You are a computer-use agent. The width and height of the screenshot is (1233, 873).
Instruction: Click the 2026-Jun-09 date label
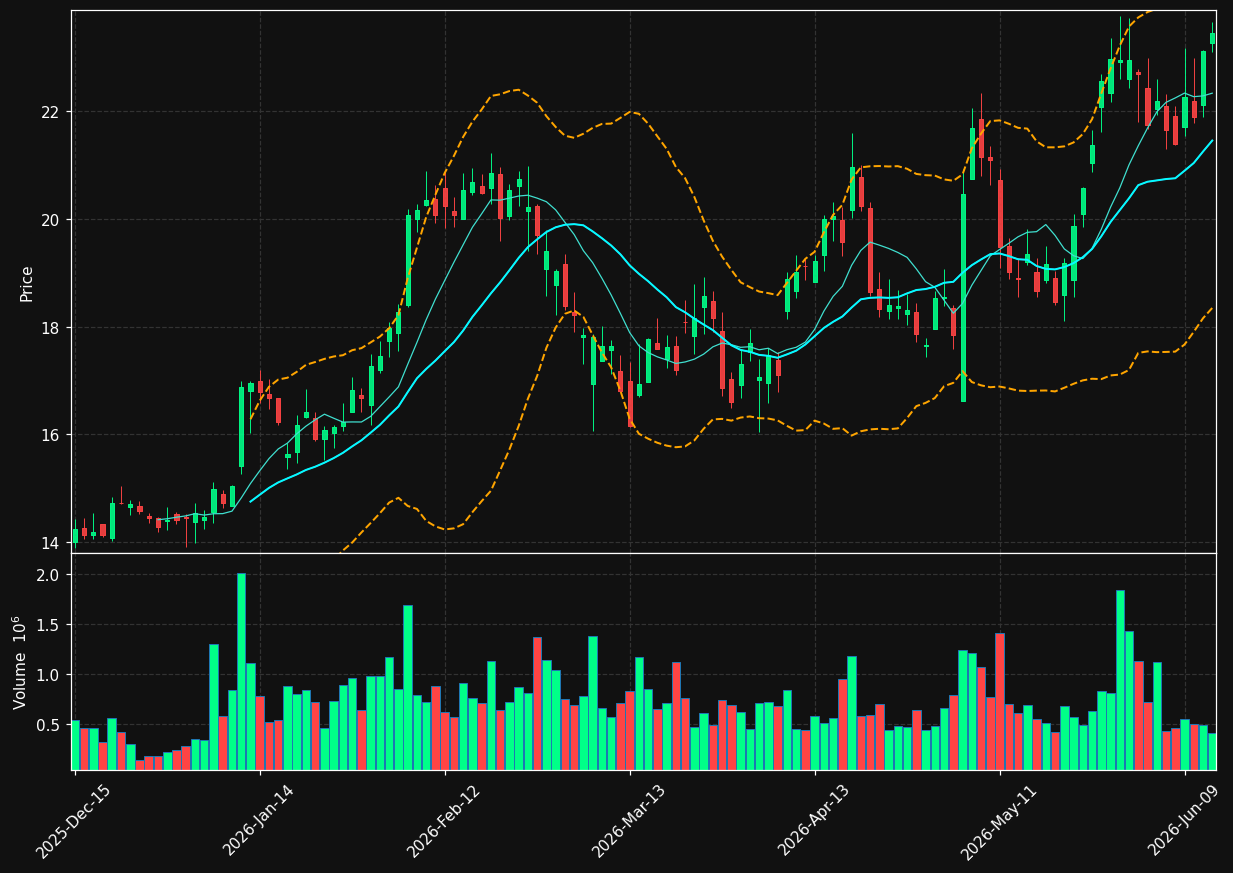point(1184,820)
